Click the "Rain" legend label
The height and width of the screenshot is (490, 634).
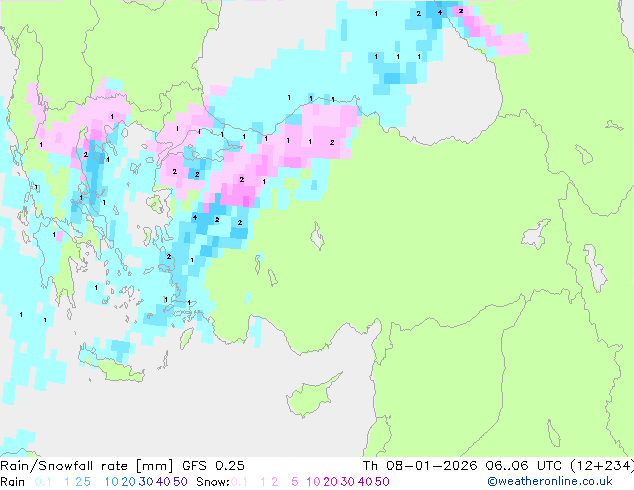13,482
